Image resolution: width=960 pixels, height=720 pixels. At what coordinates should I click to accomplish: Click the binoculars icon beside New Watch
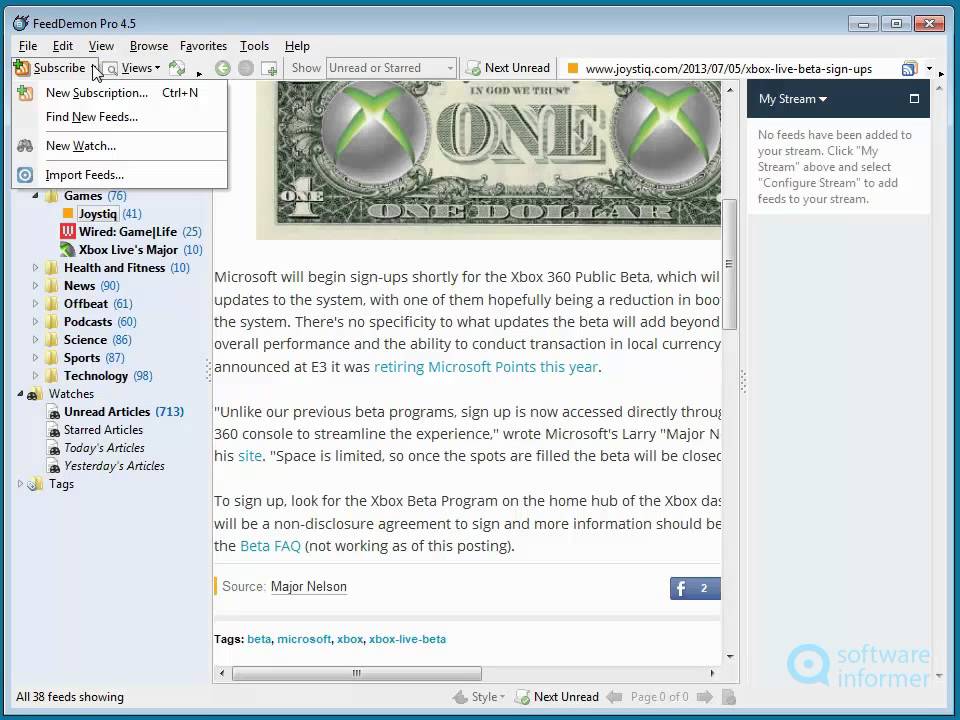point(25,146)
